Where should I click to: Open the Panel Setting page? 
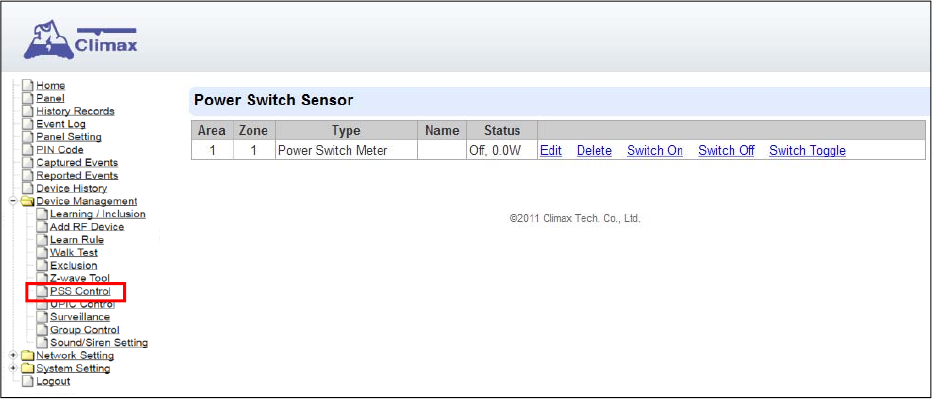[x=68, y=137]
